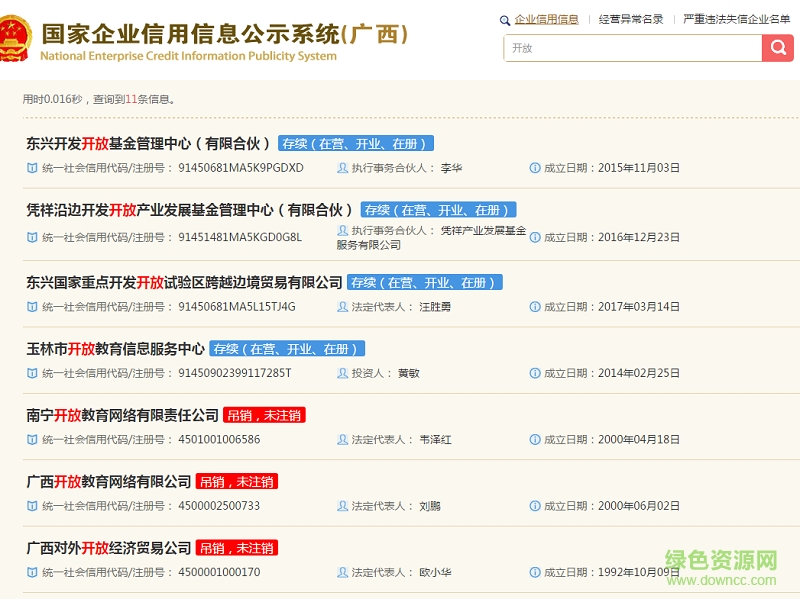Click the legal representative name 汪胜勇
800x599 pixels.
435,307
